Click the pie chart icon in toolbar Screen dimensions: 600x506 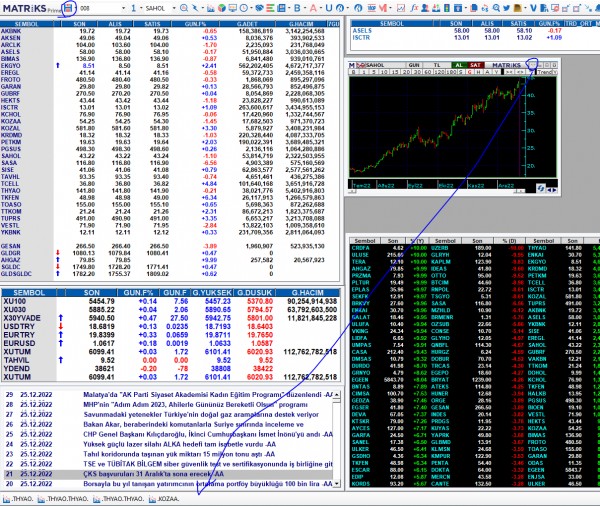pyautogui.click(x=222, y=8)
